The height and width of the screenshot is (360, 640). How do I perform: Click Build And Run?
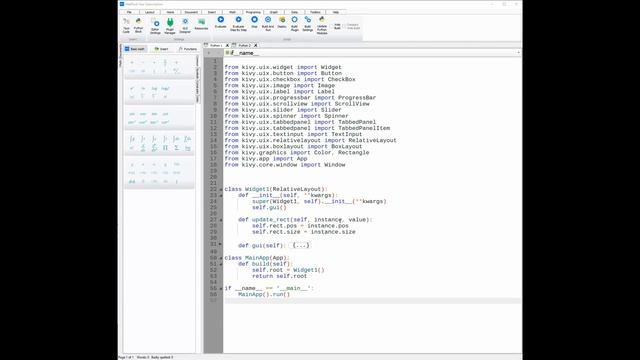point(268,24)
